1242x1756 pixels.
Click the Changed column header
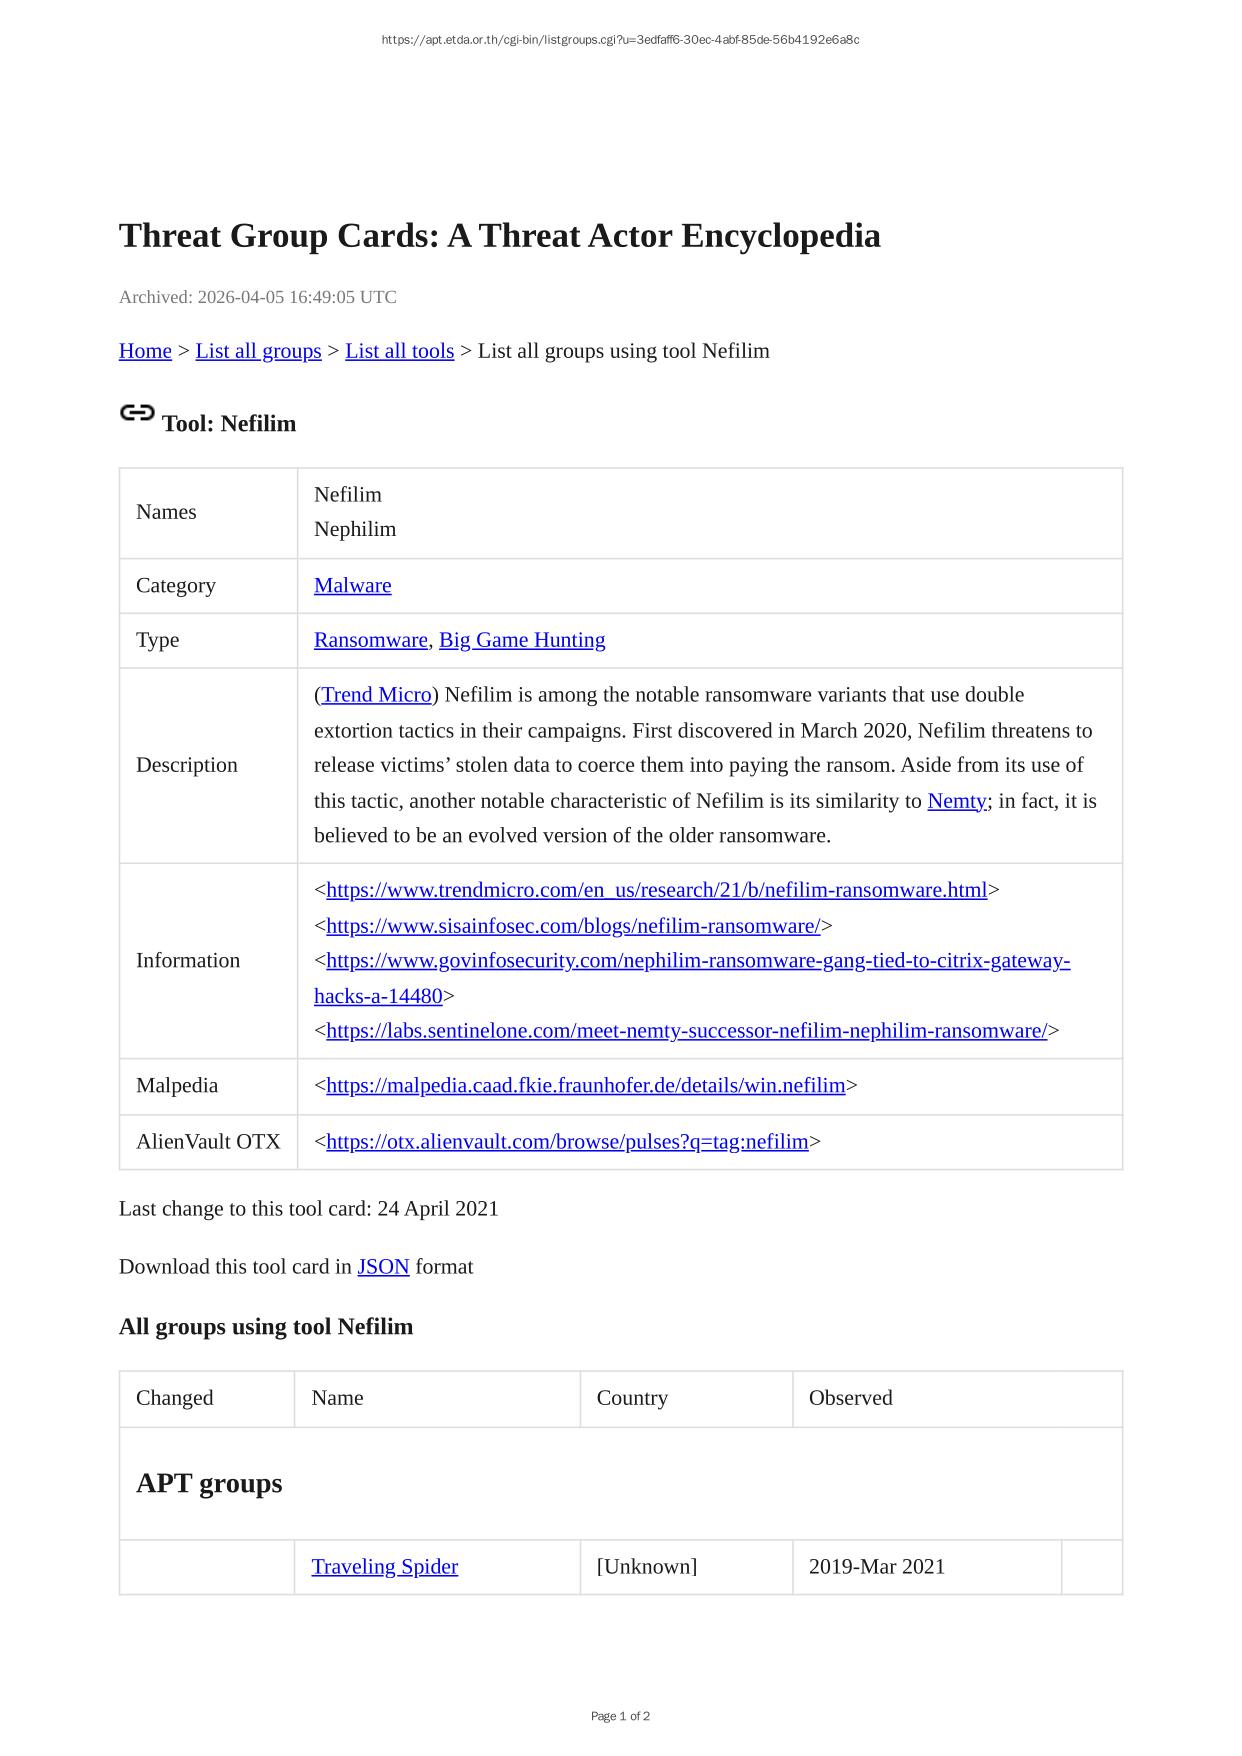tap(175, 1398)
